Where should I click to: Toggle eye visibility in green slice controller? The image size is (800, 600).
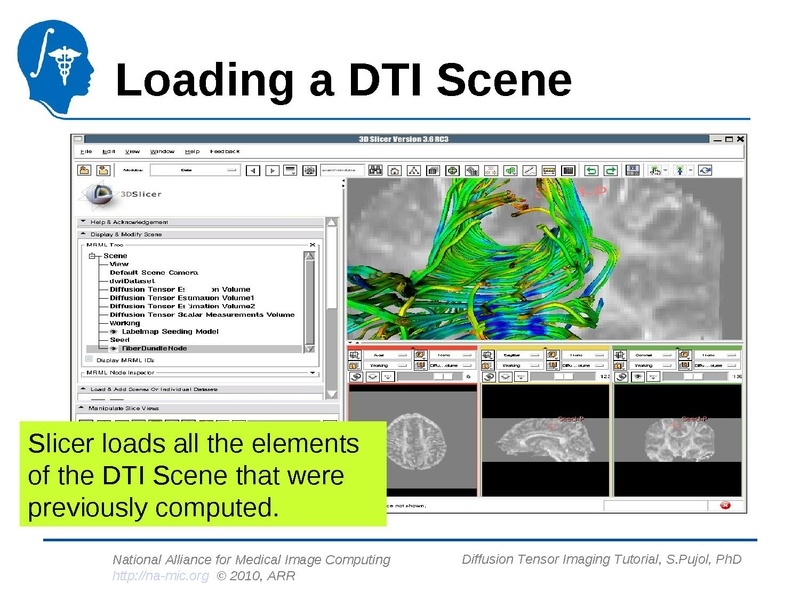[x=638, y=377]
